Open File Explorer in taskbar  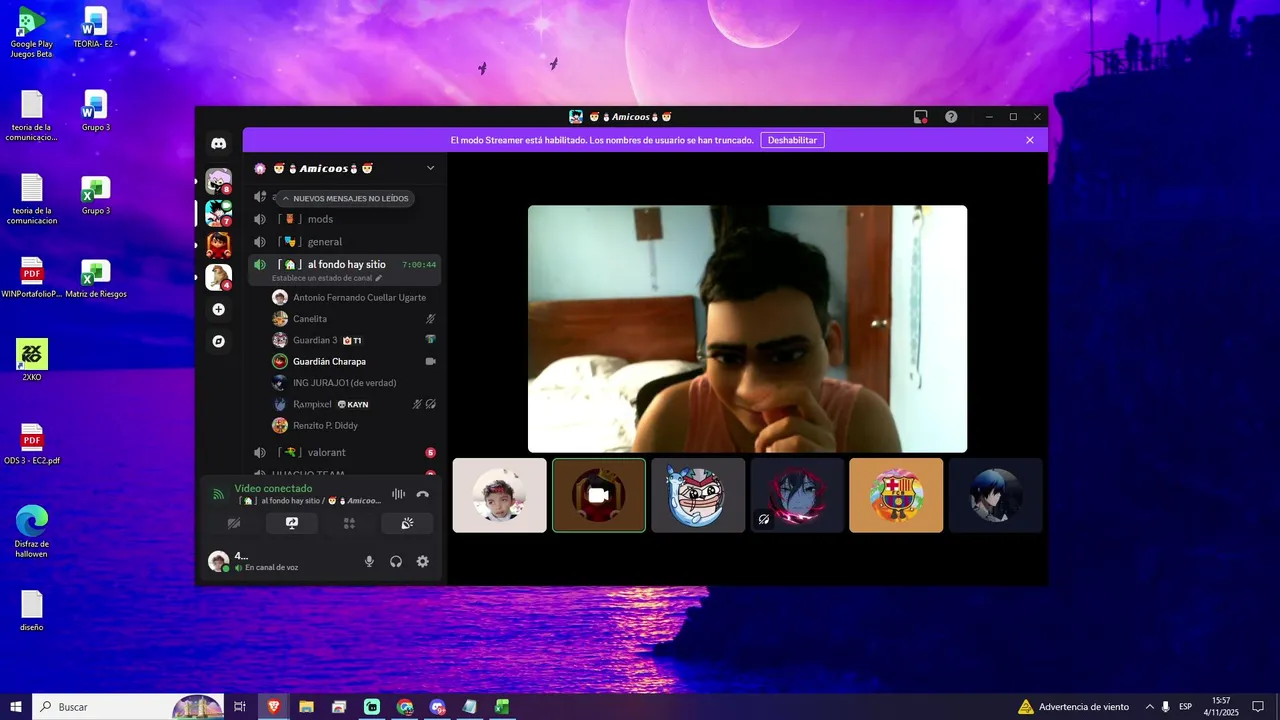[x=306, y=707]
